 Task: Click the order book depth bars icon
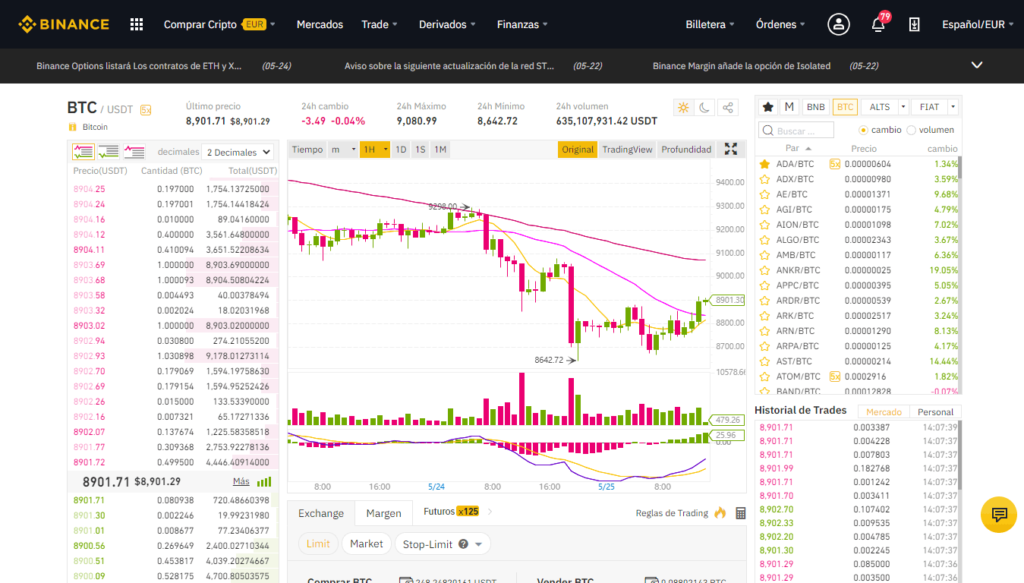[x=264, y=482]
